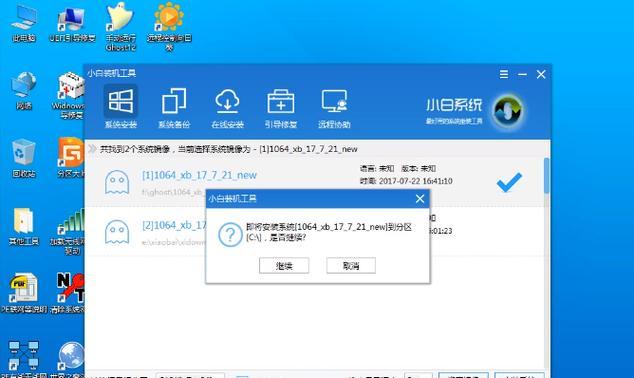
Task: Open the network-diagram desktop shortcut at bottom
Action: [24, 358]
